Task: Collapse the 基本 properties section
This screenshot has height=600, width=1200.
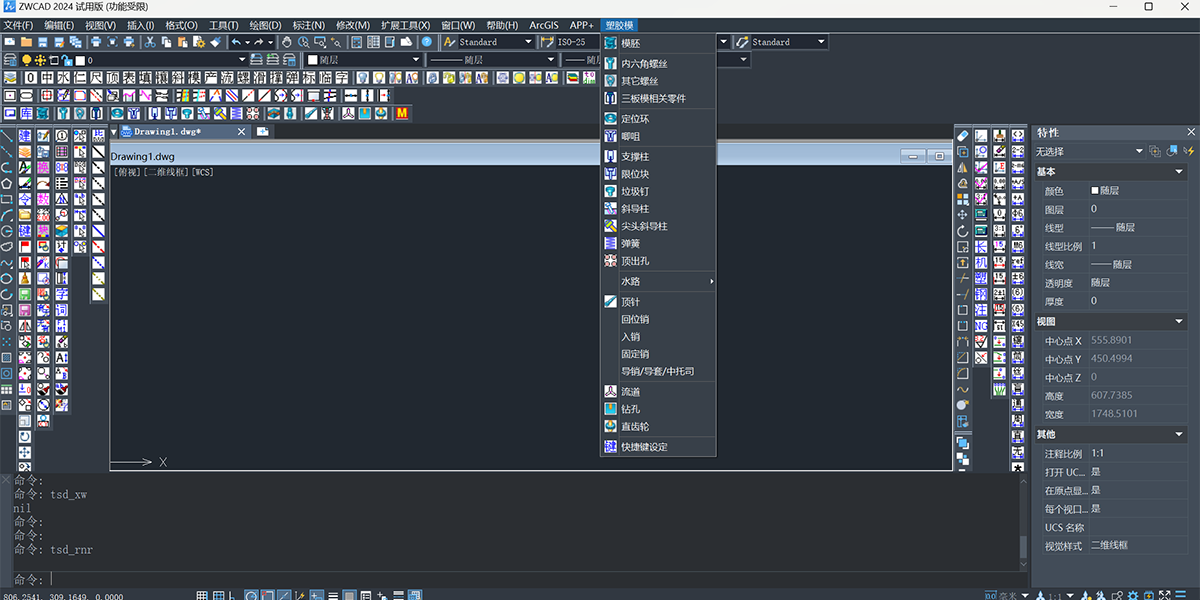Action: [1180, 172]
